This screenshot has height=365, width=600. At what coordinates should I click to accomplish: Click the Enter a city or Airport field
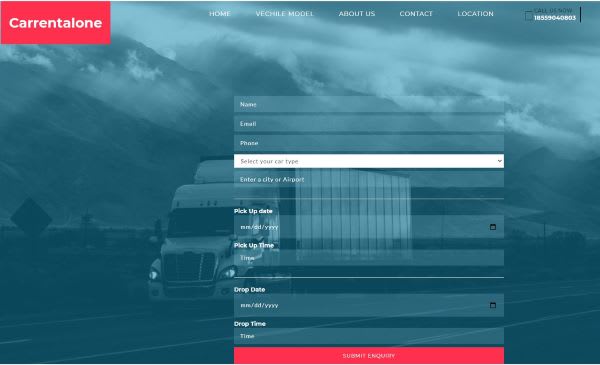pos(369,179)
